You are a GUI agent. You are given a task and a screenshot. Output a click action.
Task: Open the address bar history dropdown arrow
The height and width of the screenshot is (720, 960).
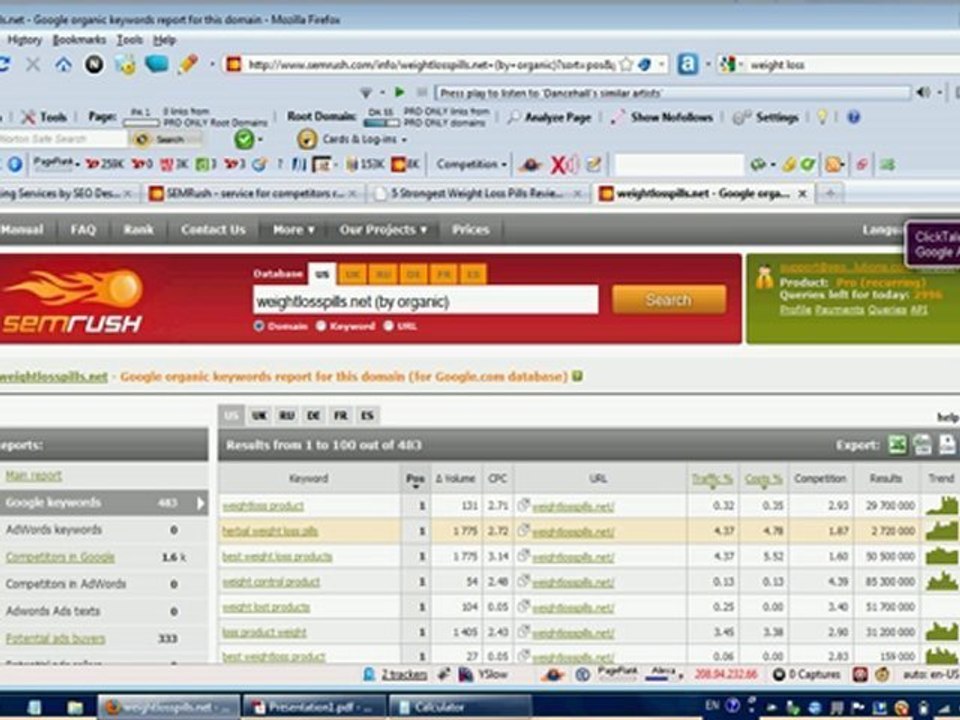[x=662, y=64]
